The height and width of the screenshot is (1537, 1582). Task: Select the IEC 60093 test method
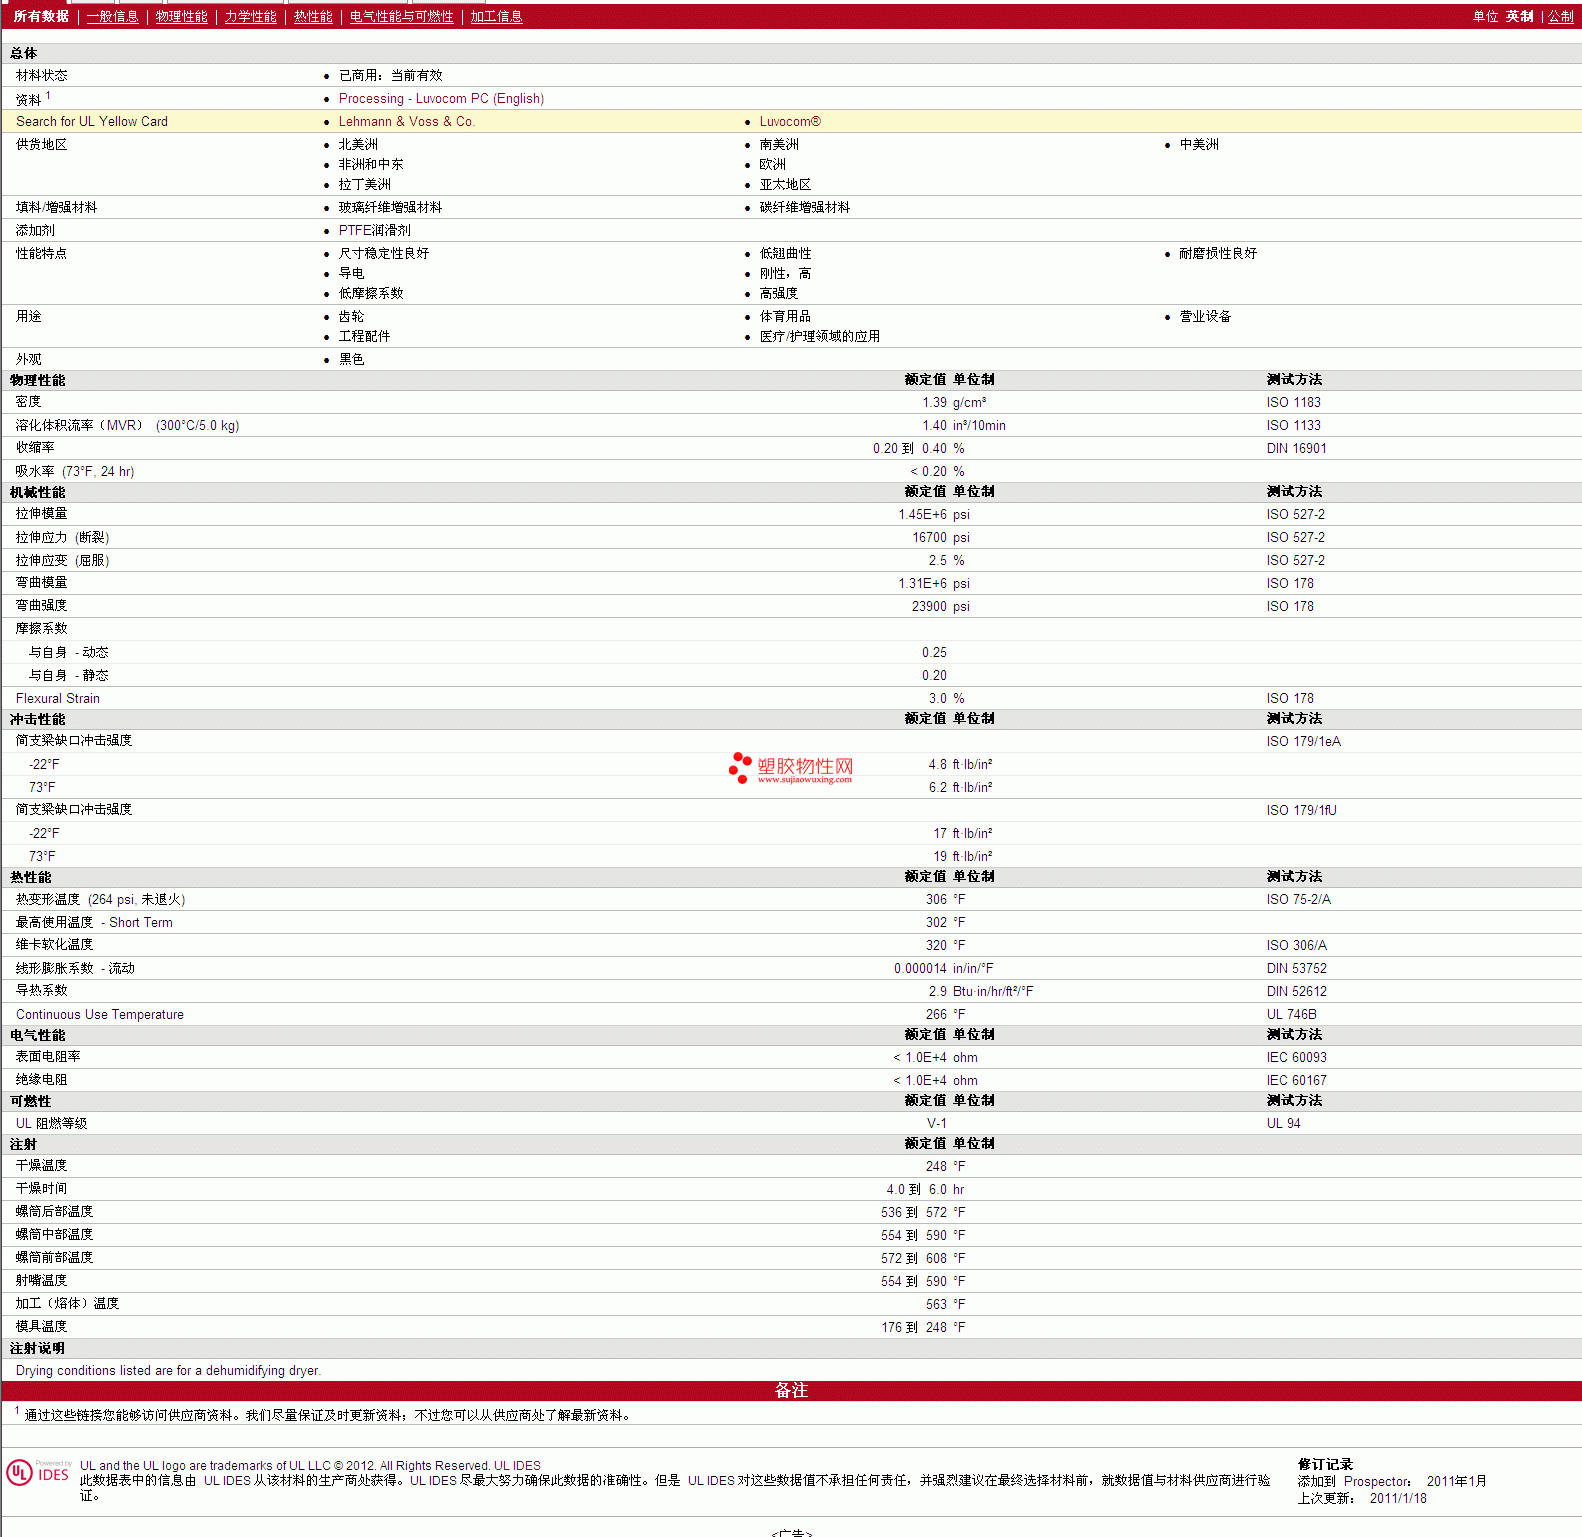[x=1296, y=1057]
